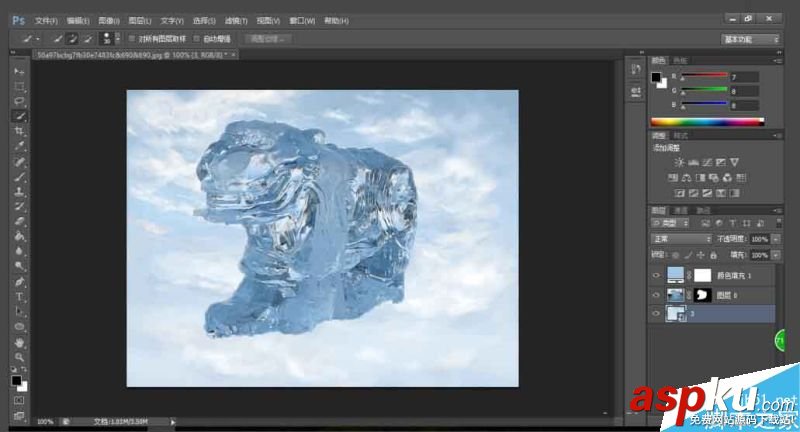Viewport: 800px width, 432px height.
Task: Click the opacity value field (100%)
Action: click(x=760, y=239)
